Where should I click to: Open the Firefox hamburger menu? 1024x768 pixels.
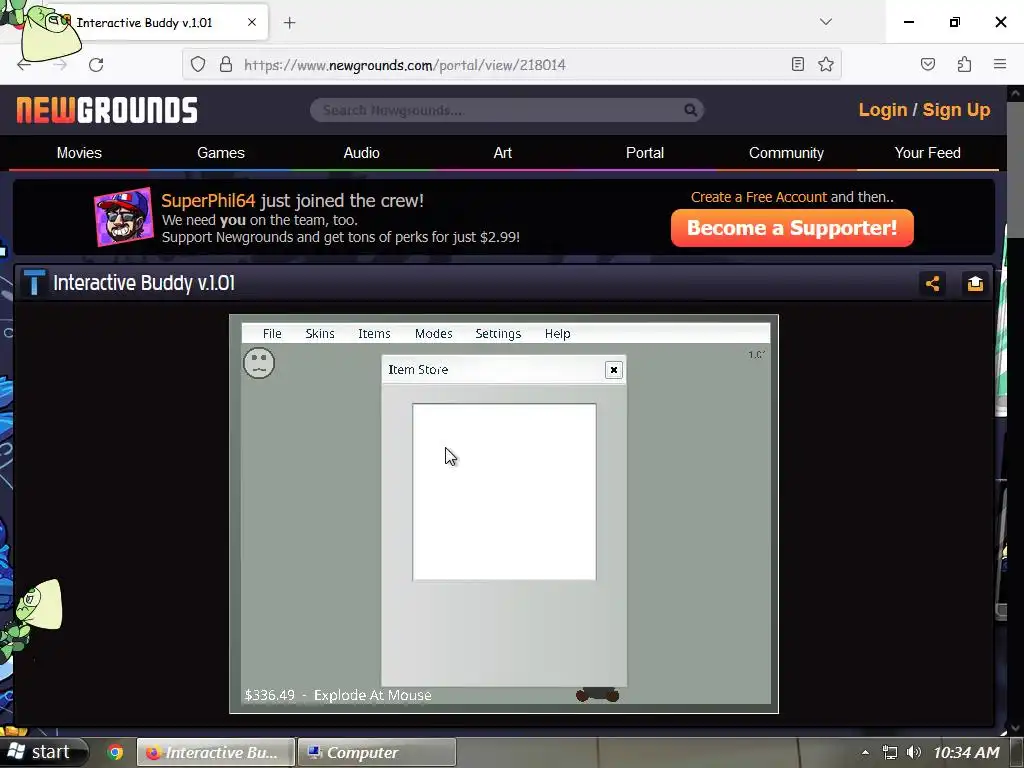pos(1000,64)
